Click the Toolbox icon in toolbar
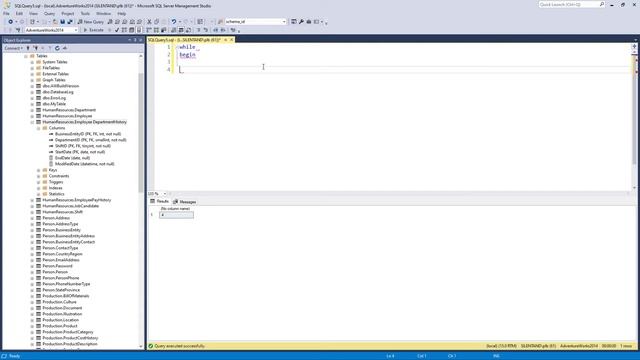The height and width of the screenshot is (360, 640). tap(309, 22)
